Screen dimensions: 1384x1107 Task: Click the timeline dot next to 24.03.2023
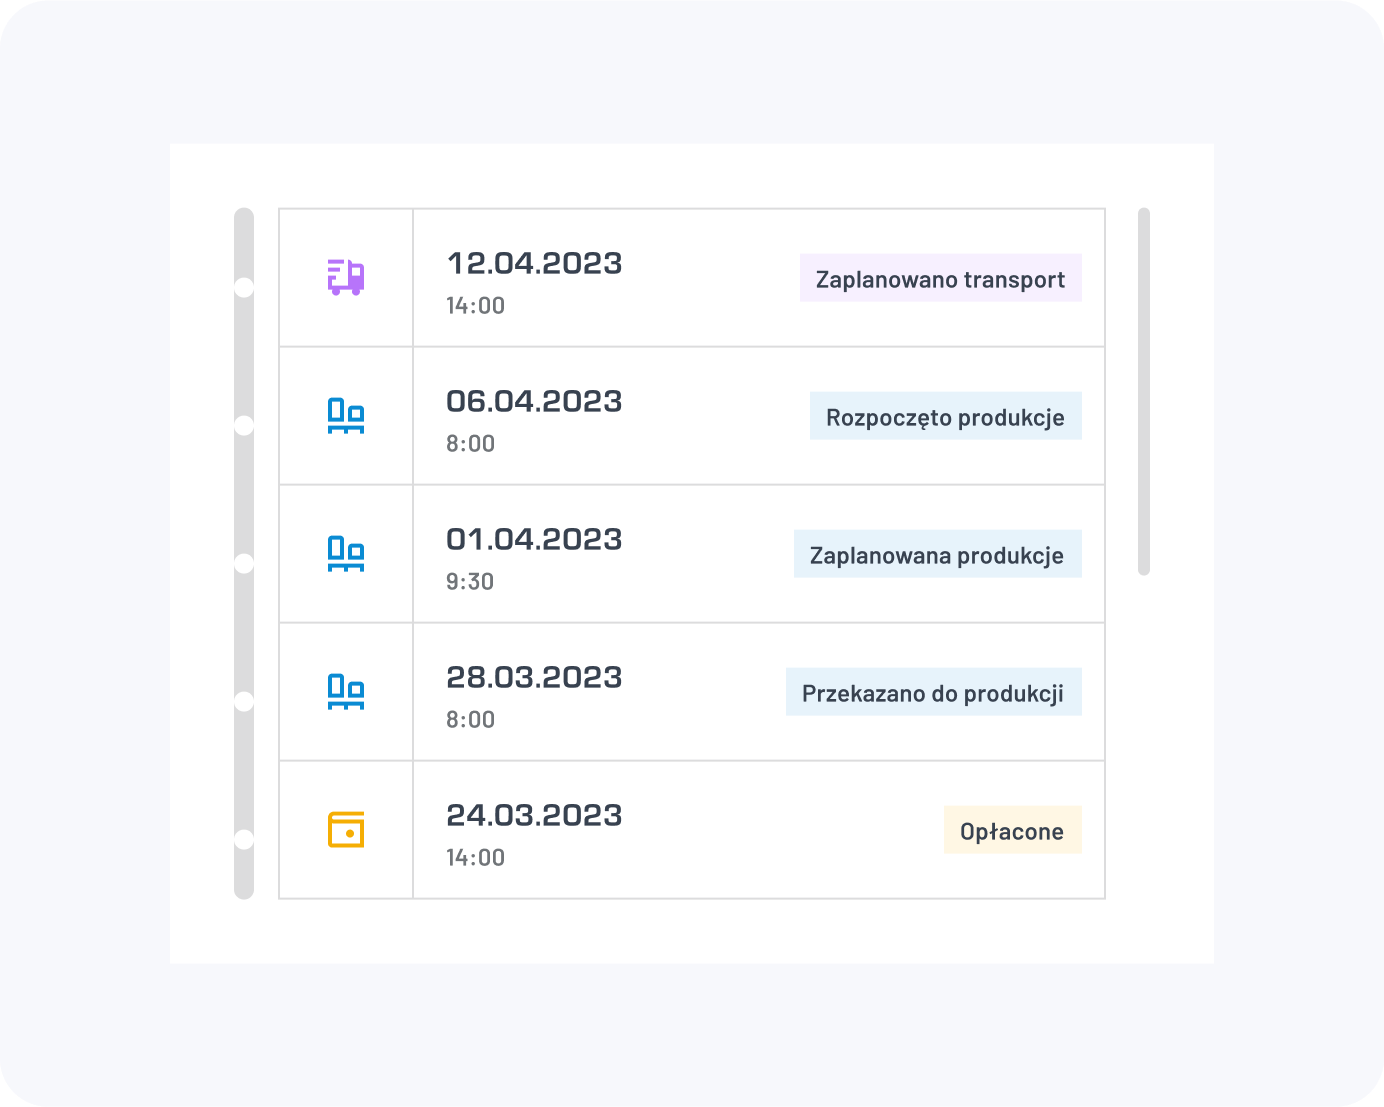pos(244,840)
